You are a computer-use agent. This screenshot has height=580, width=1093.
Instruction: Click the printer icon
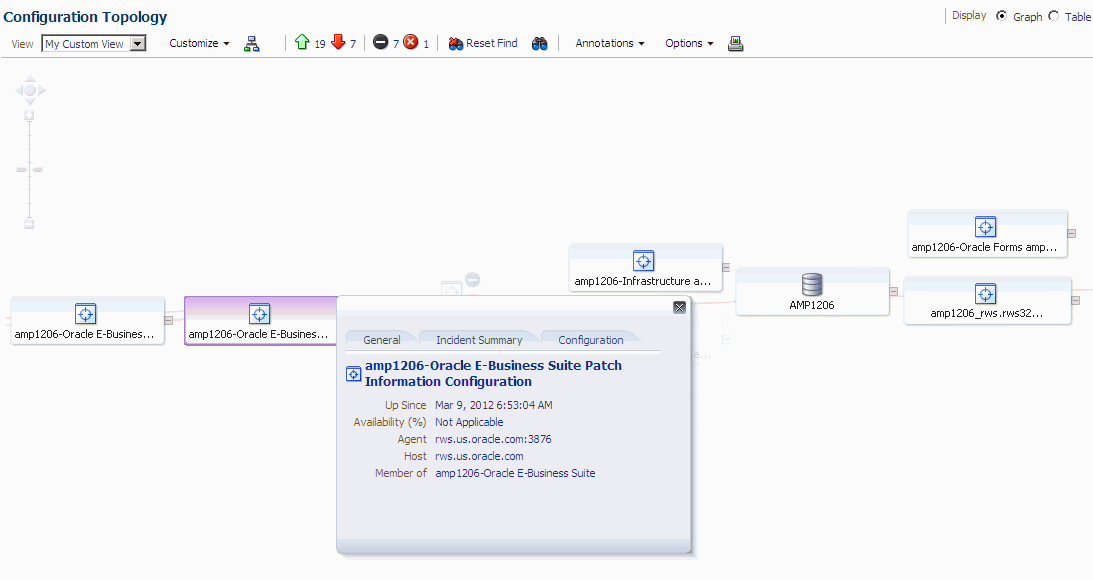tap(735, 44)
